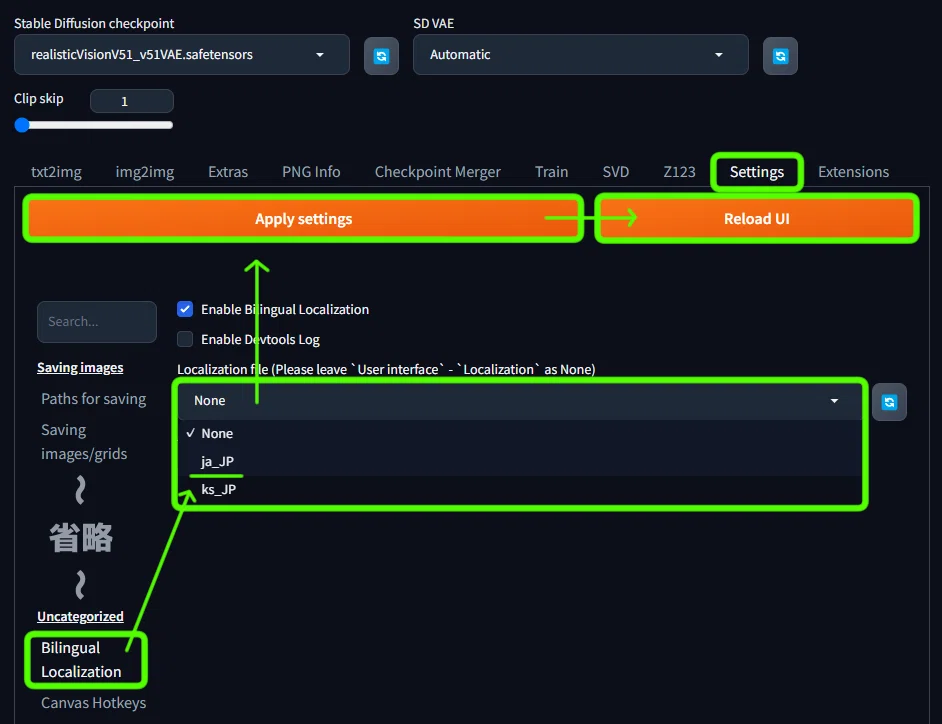Switch to the SVD tab
Image resolution: width=942 pixels, height=724 pixels.
pos(616,172)
